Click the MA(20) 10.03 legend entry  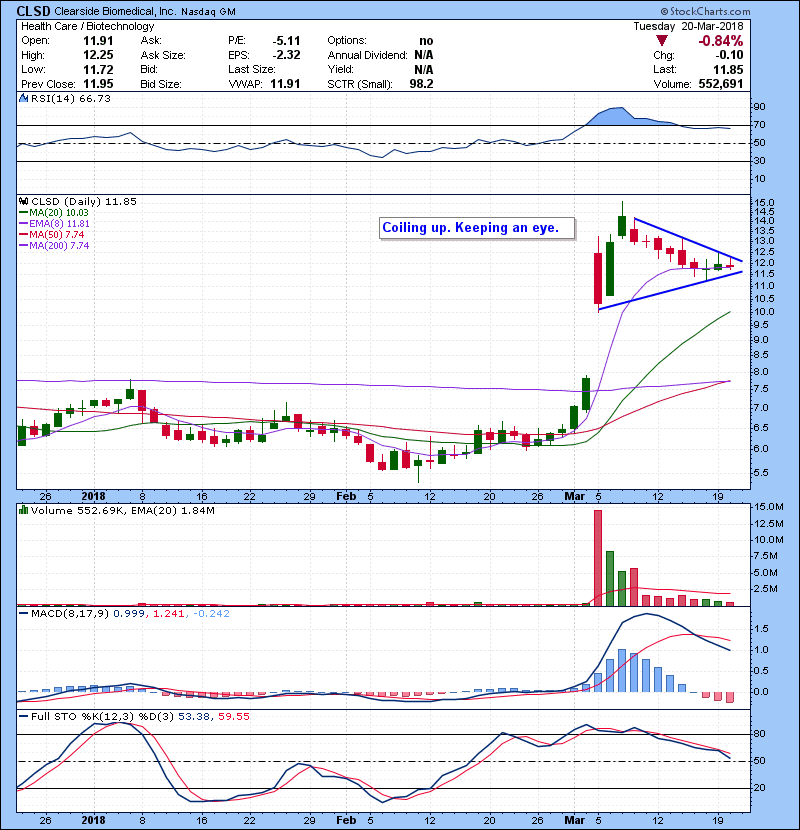[54, 213]
